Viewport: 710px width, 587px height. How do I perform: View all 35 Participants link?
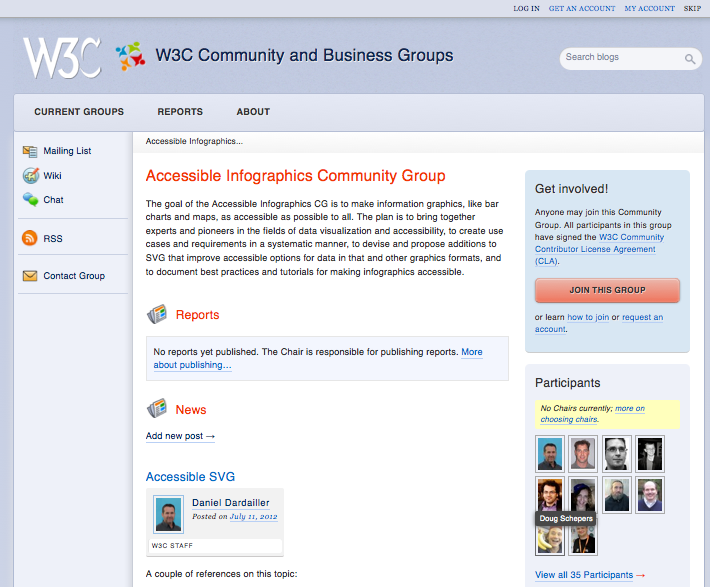click(x=589, y=575)
